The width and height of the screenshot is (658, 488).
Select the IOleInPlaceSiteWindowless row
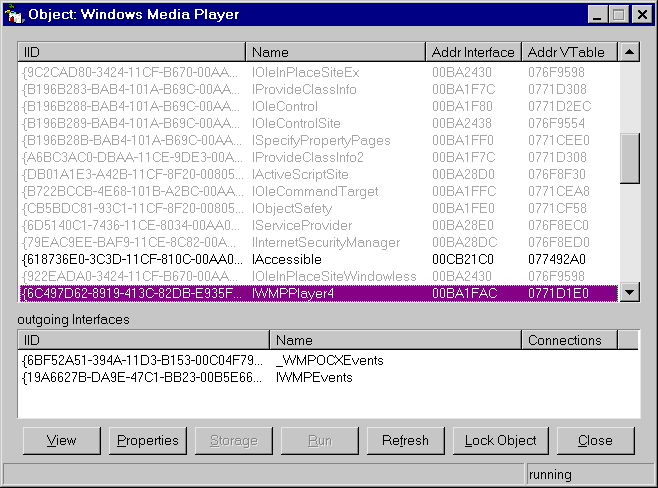pyautogui.click(x=319, y=276)
